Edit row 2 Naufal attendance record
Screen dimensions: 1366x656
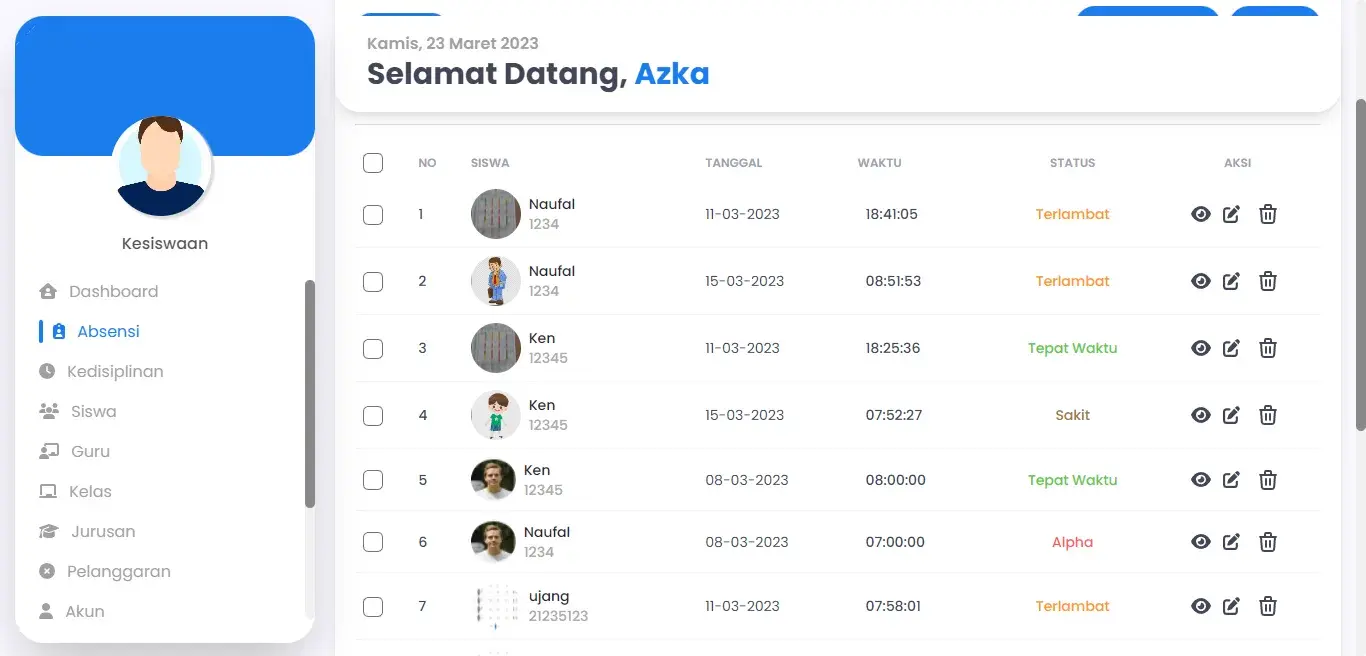pyautogui.click(x=1231, y=281)
